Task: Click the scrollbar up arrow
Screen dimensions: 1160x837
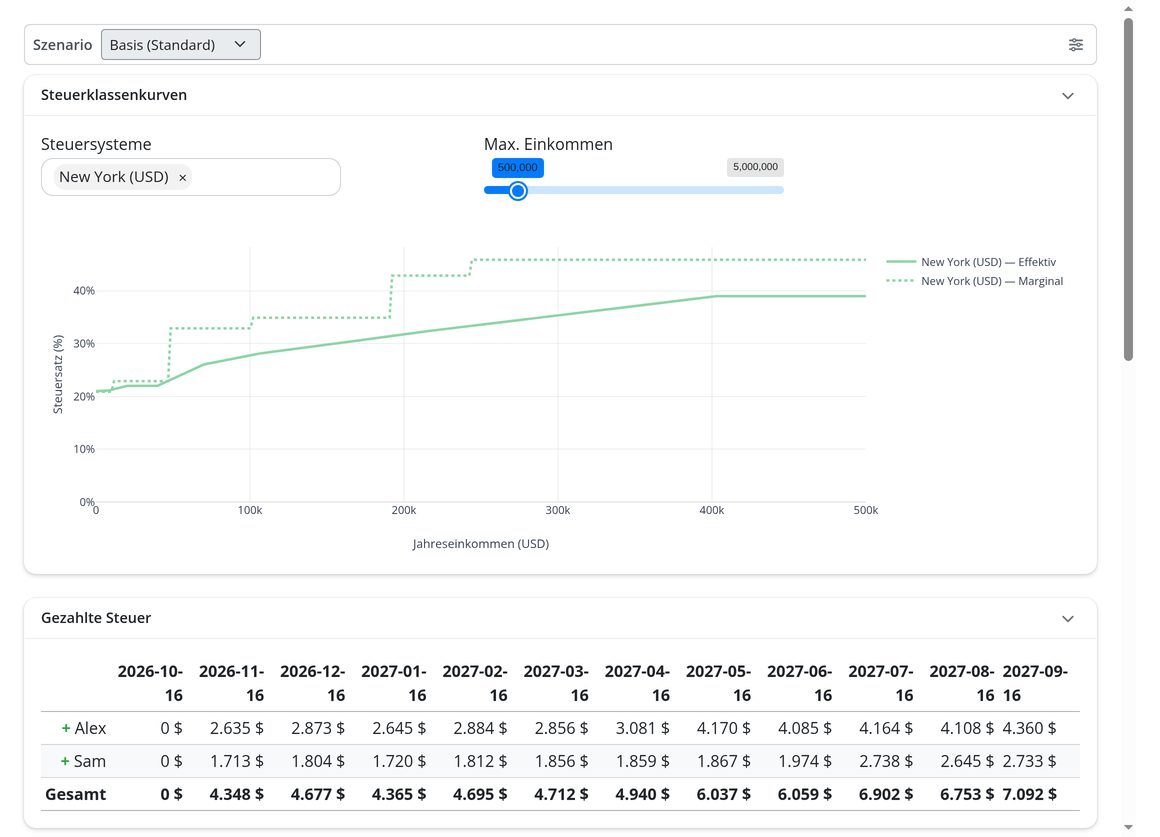Action: pyautogui.click(x=1128, y=9)
